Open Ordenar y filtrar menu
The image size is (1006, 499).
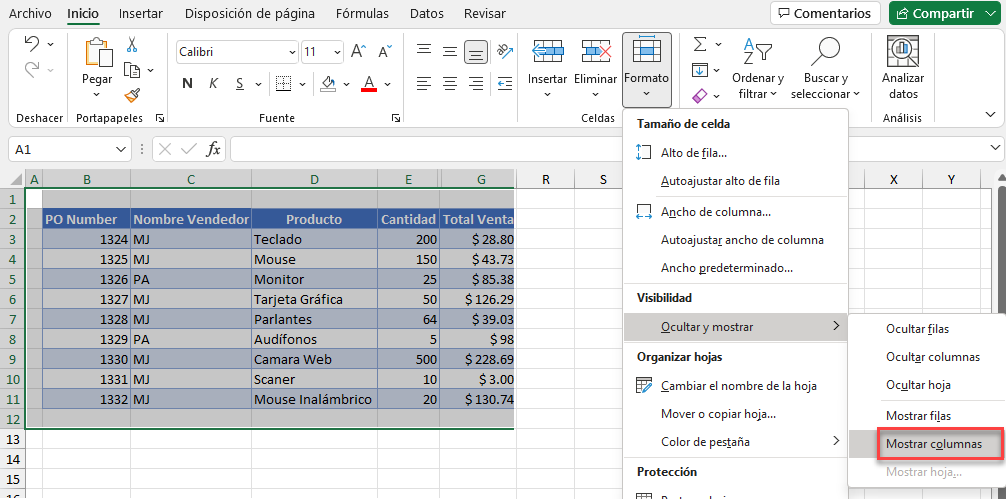pos(758,69)
